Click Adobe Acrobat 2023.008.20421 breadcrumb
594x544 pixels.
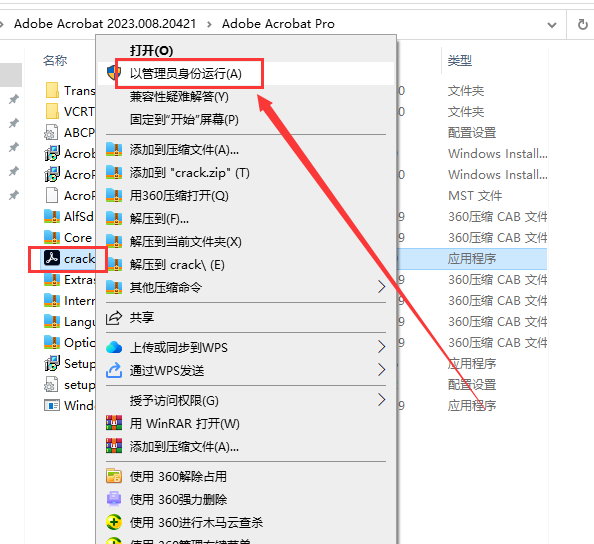point(105,24)
